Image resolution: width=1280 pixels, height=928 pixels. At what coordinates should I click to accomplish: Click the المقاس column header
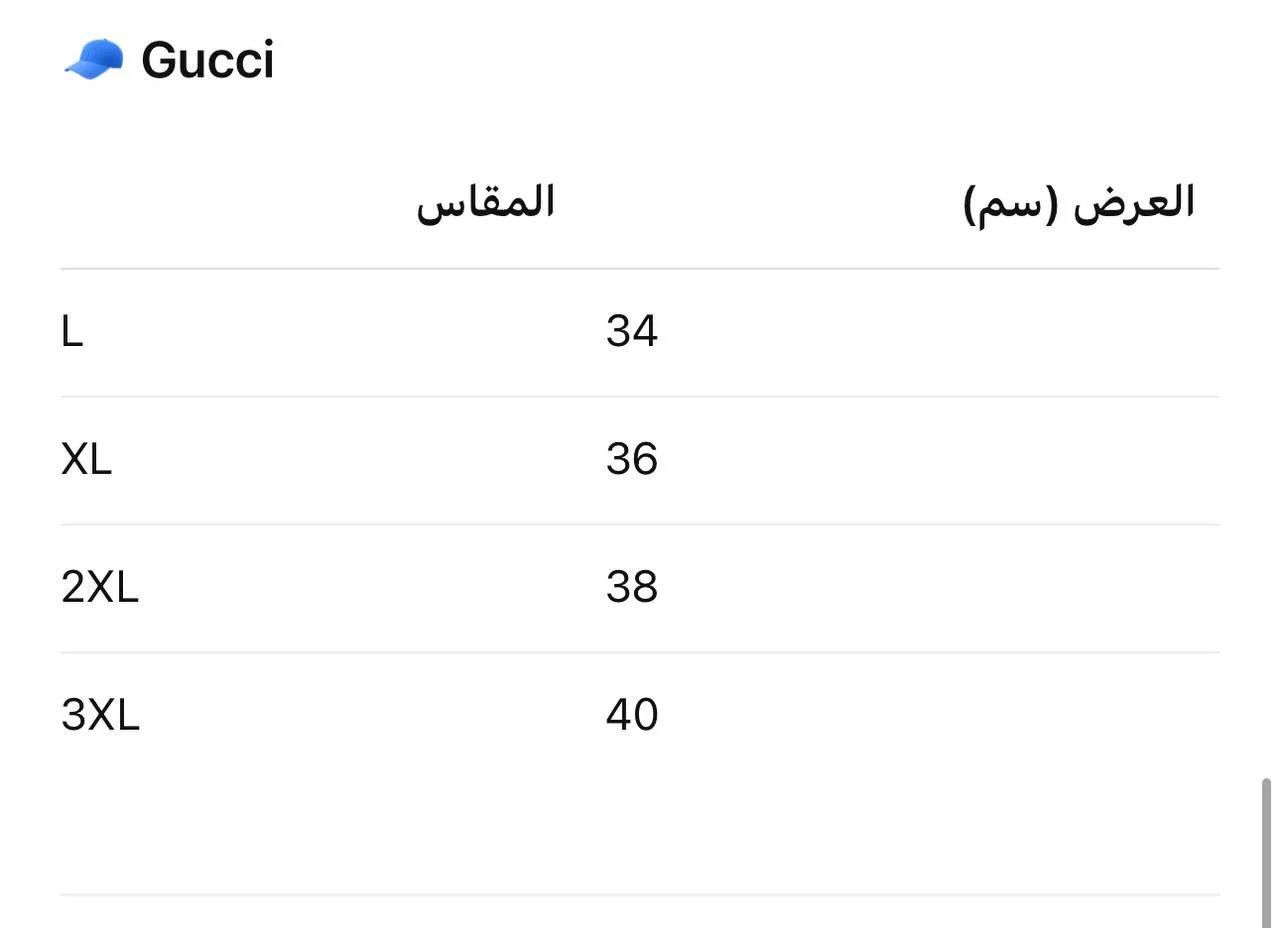coord(486,202)
